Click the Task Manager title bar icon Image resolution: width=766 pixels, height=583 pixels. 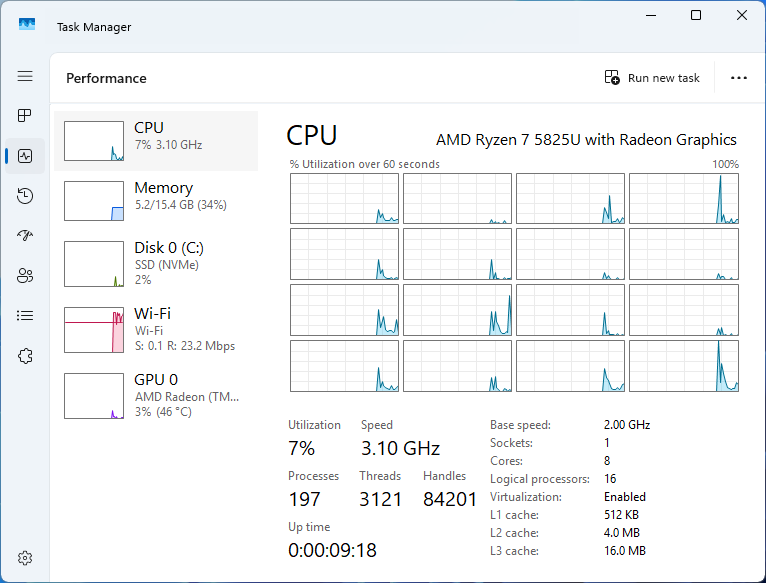coord(27,25)
